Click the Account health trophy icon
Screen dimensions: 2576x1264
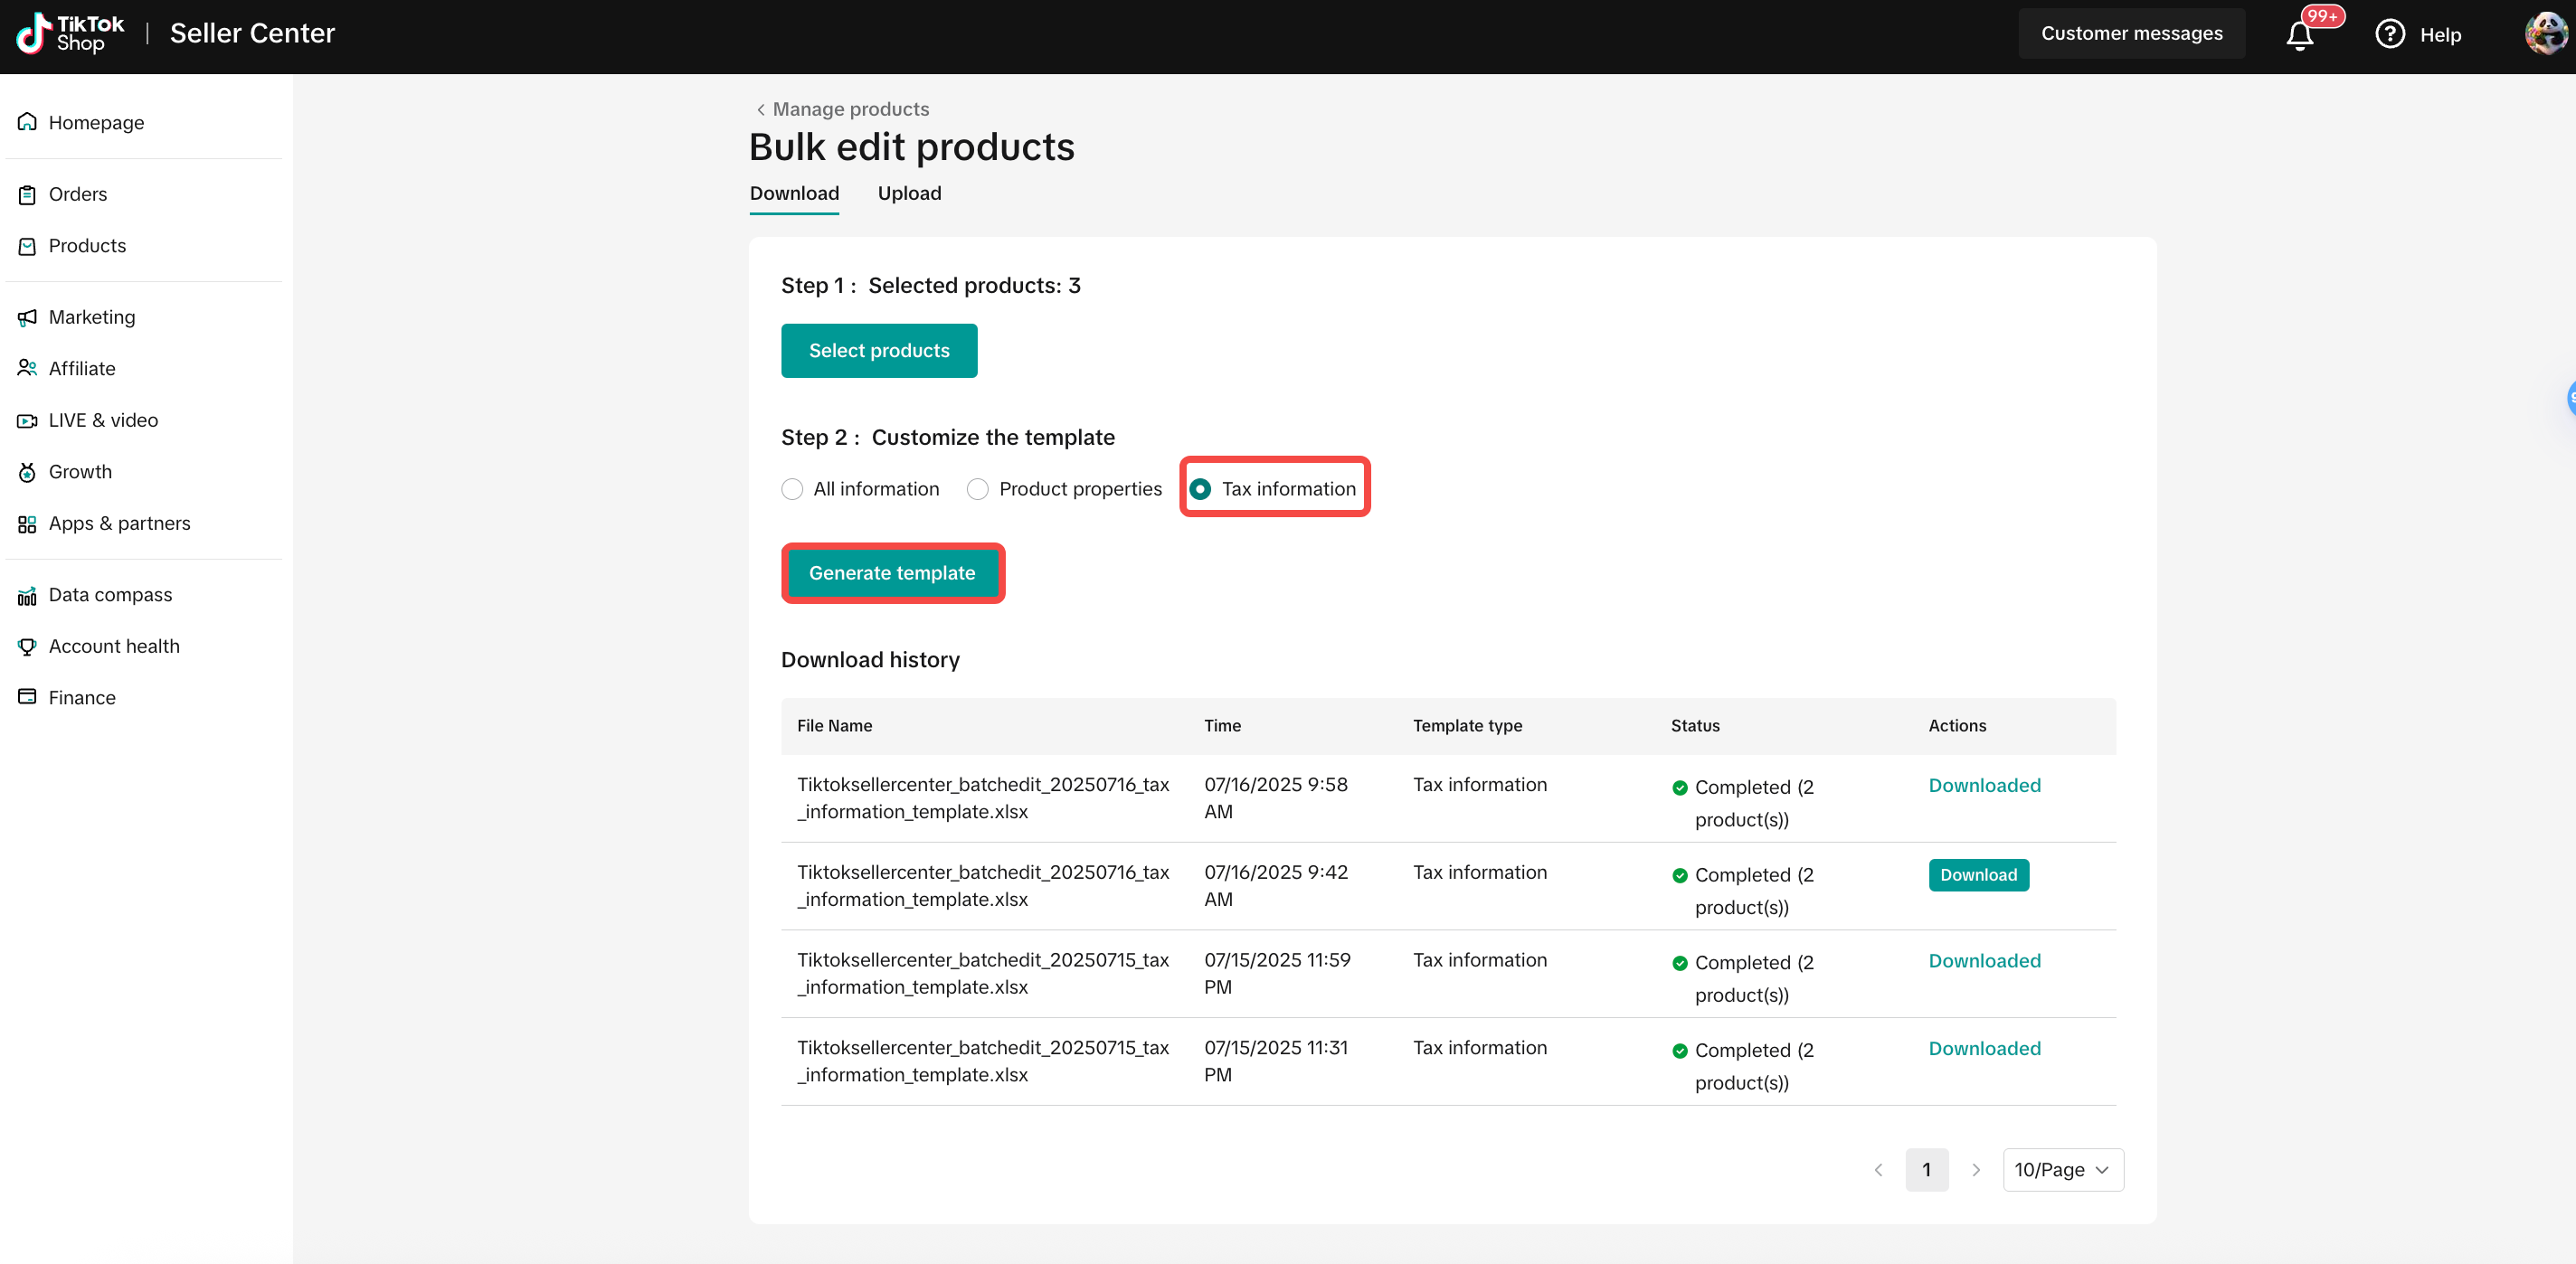tap(27, 646)
